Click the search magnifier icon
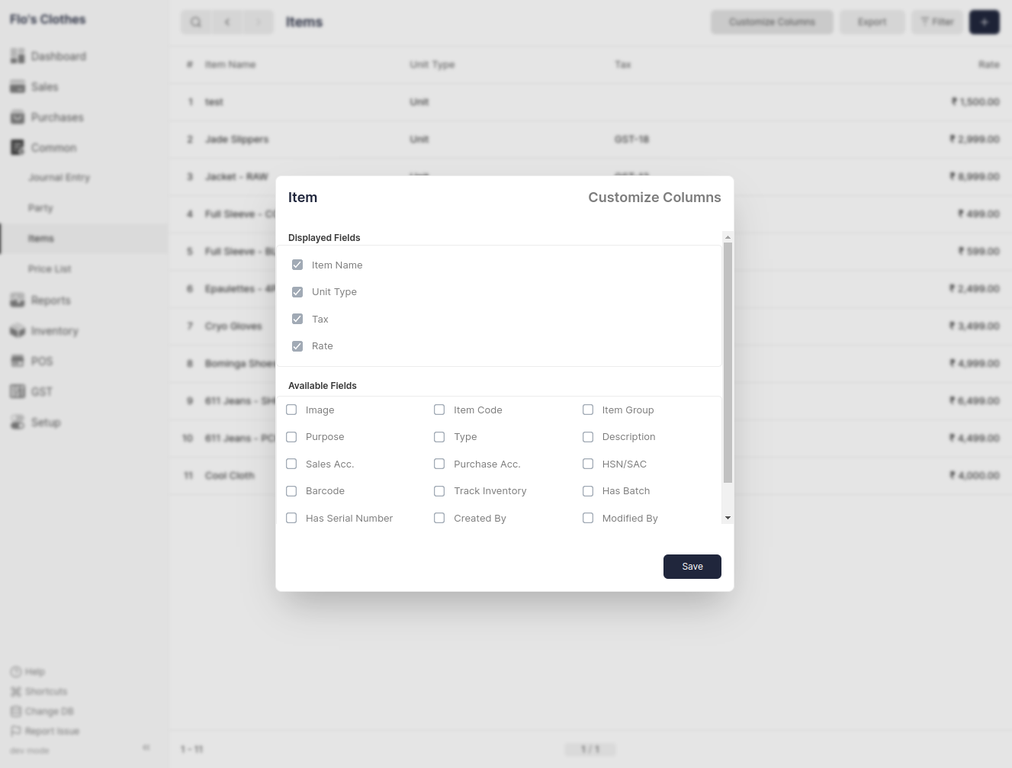Viewport: 1012px width, 768px height. click(196, 22)
